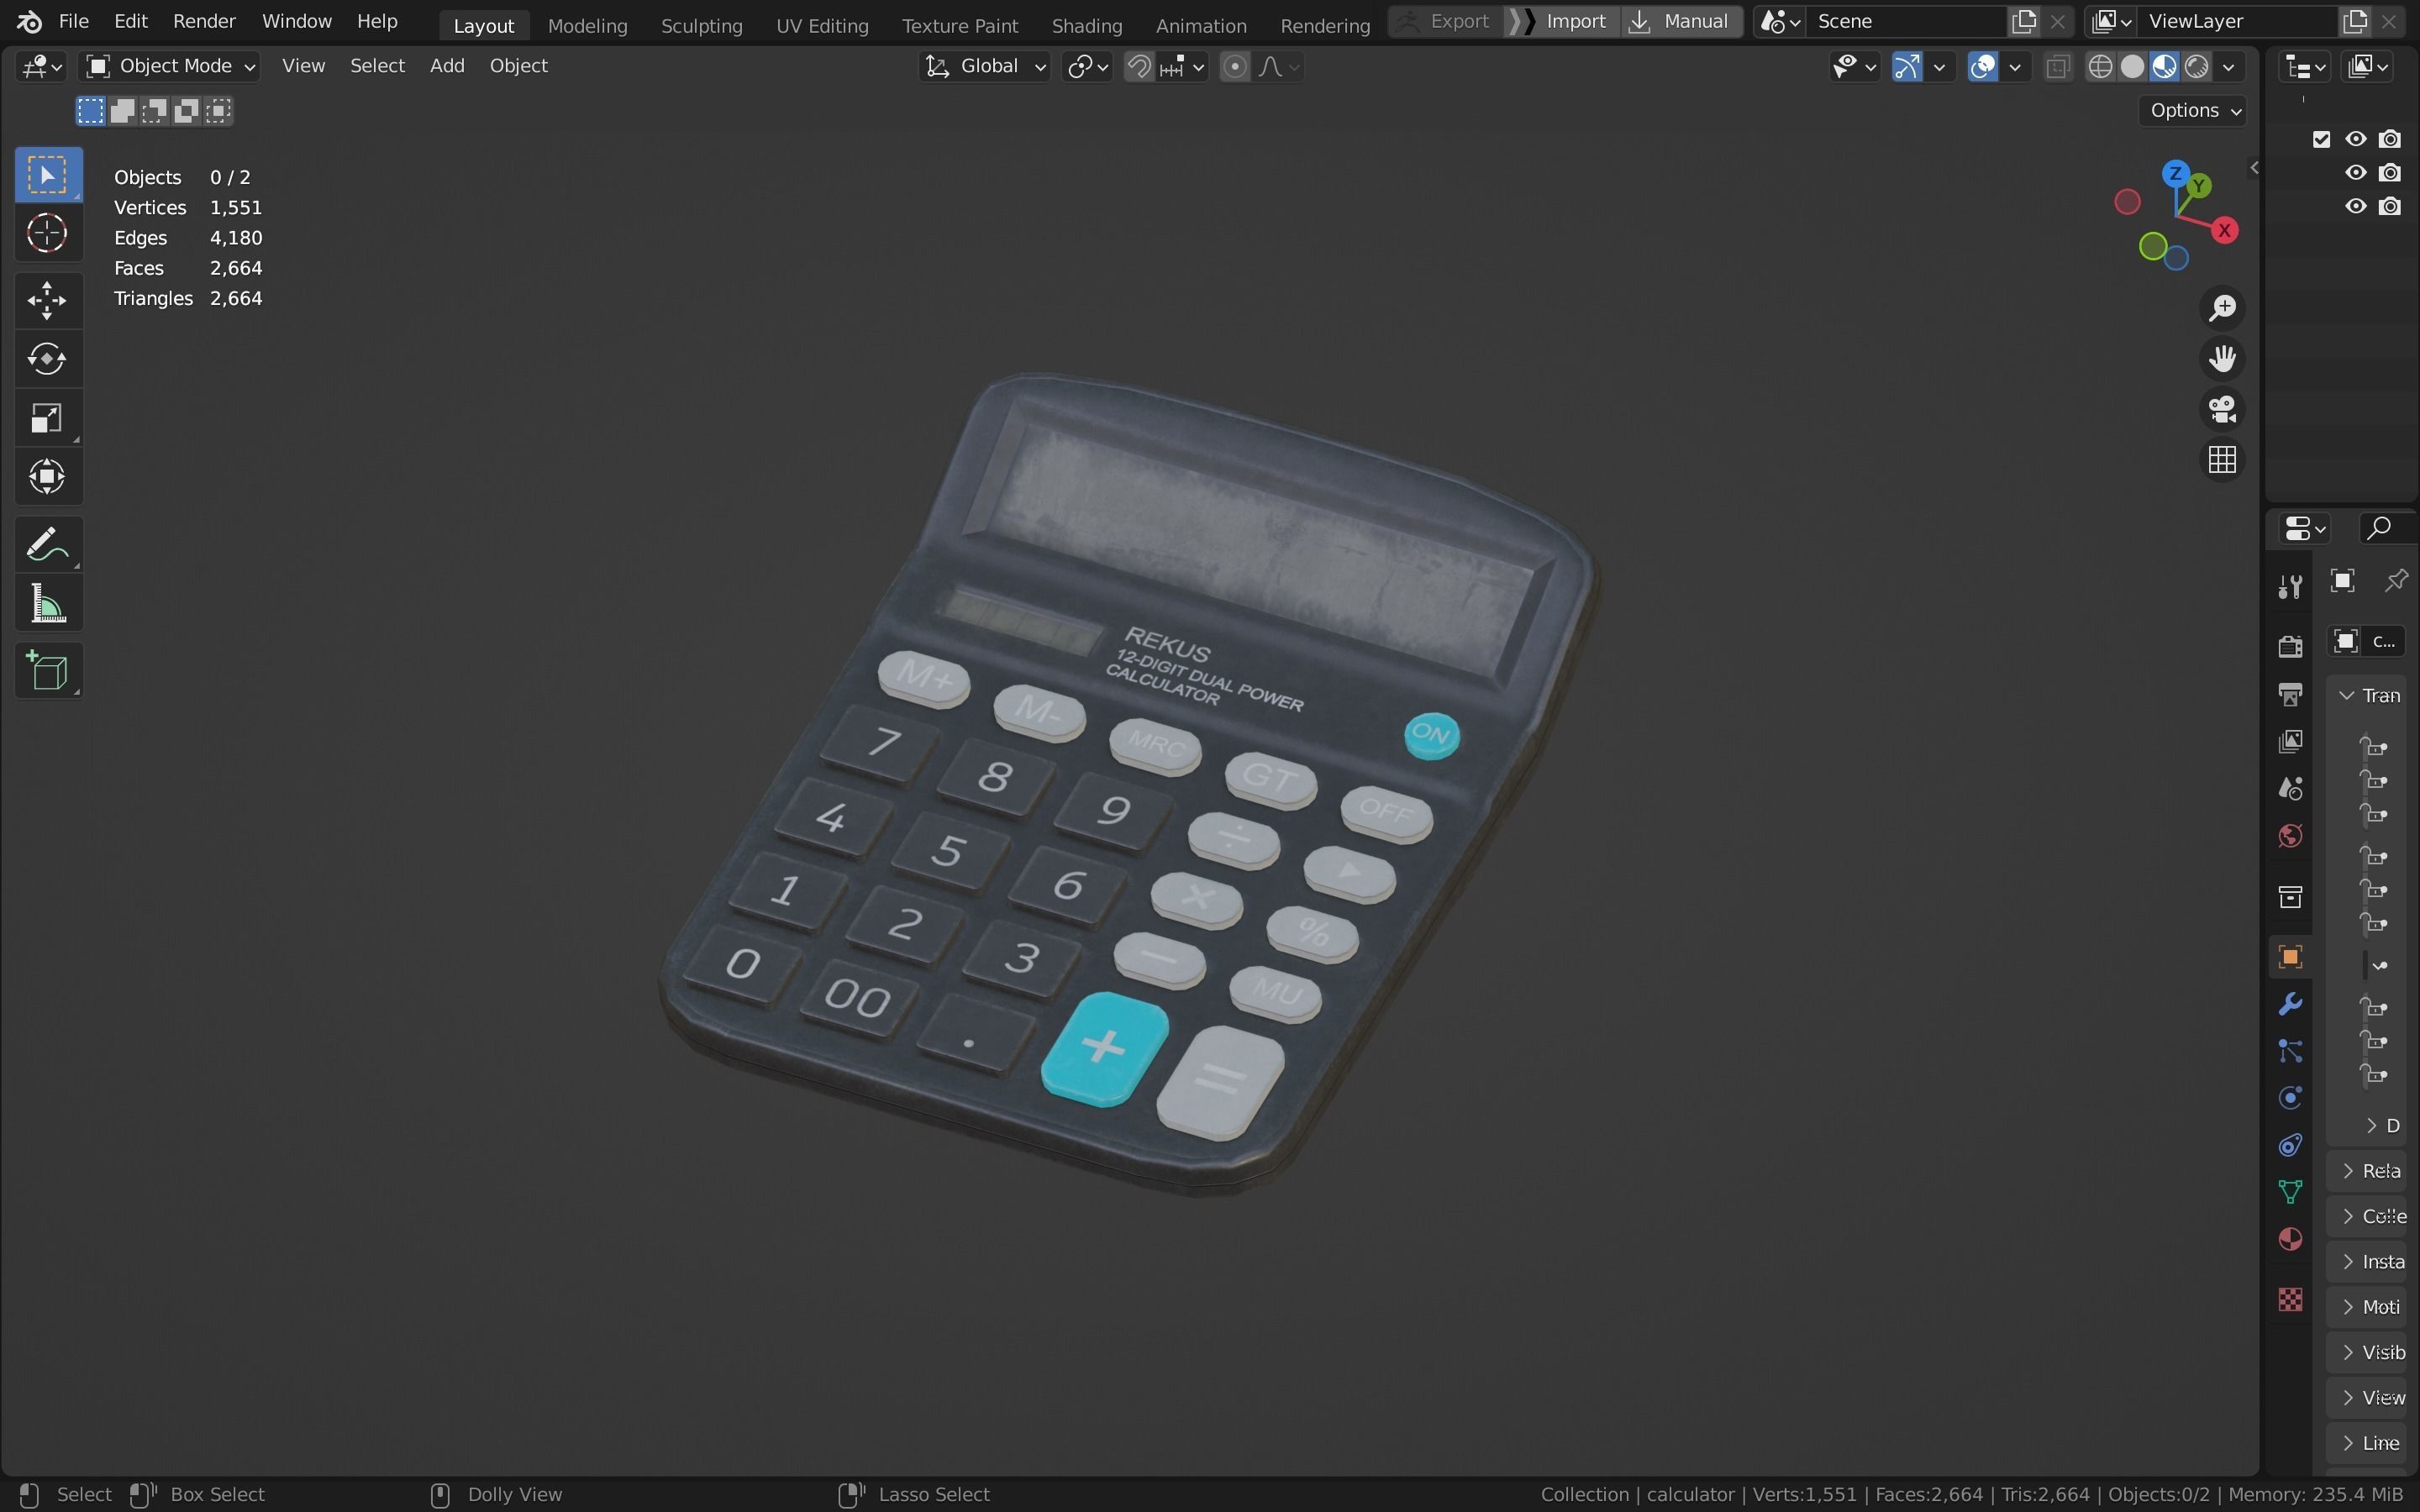Screen dimensions: 2420x1512
Task: Open the Render menu
Action: [x=204, y=21]
